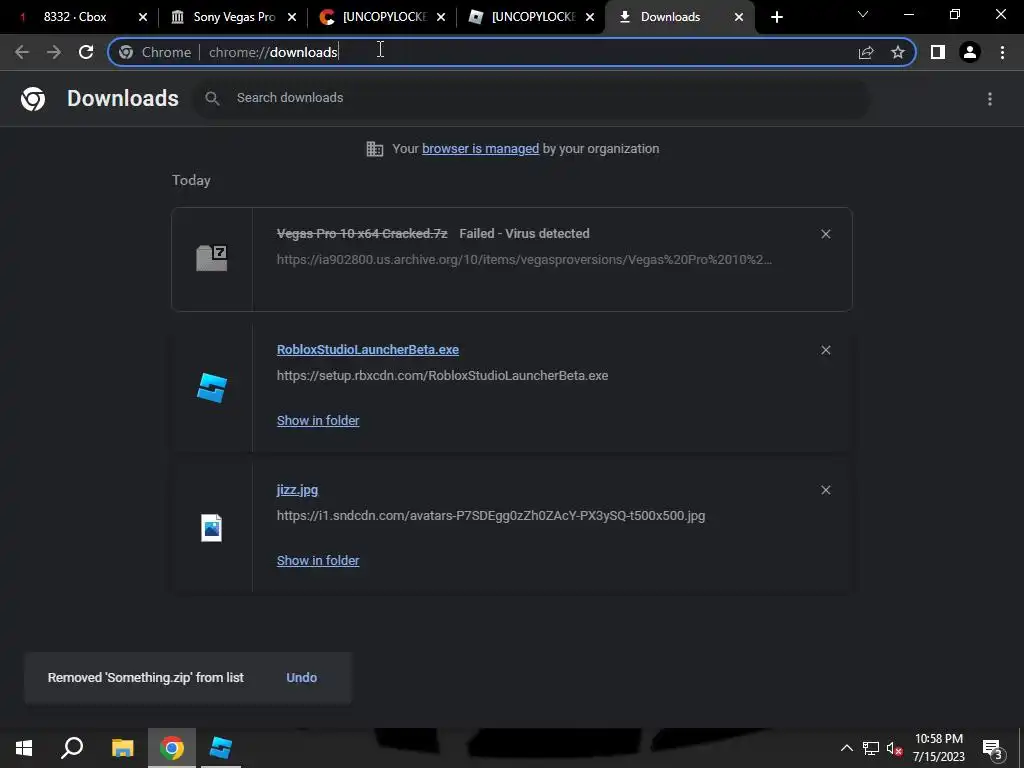1024x768 pixels.
Task: Open the Chrome profile avatar
Action: [x=970, y=52]
